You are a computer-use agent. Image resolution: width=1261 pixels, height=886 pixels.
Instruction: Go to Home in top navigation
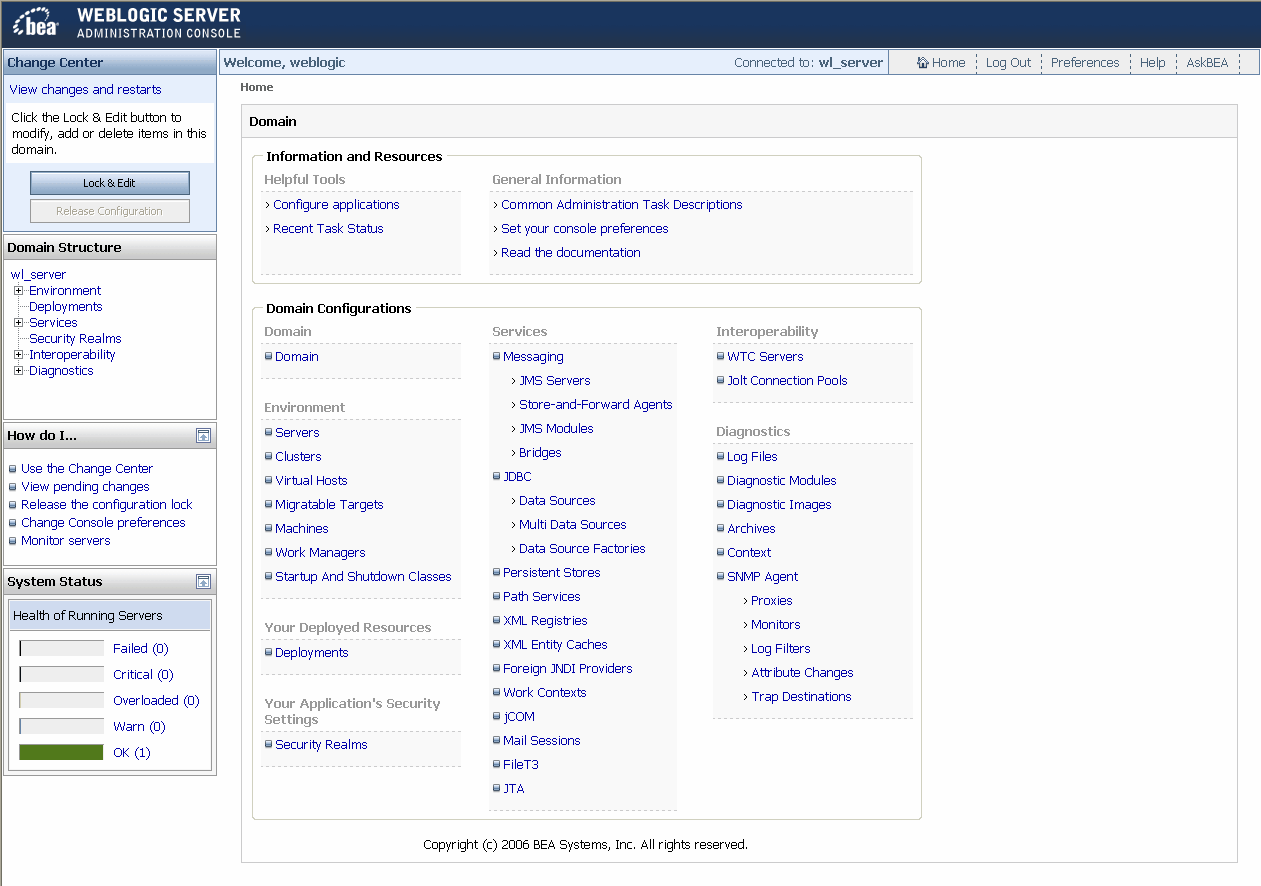point(948,62)
